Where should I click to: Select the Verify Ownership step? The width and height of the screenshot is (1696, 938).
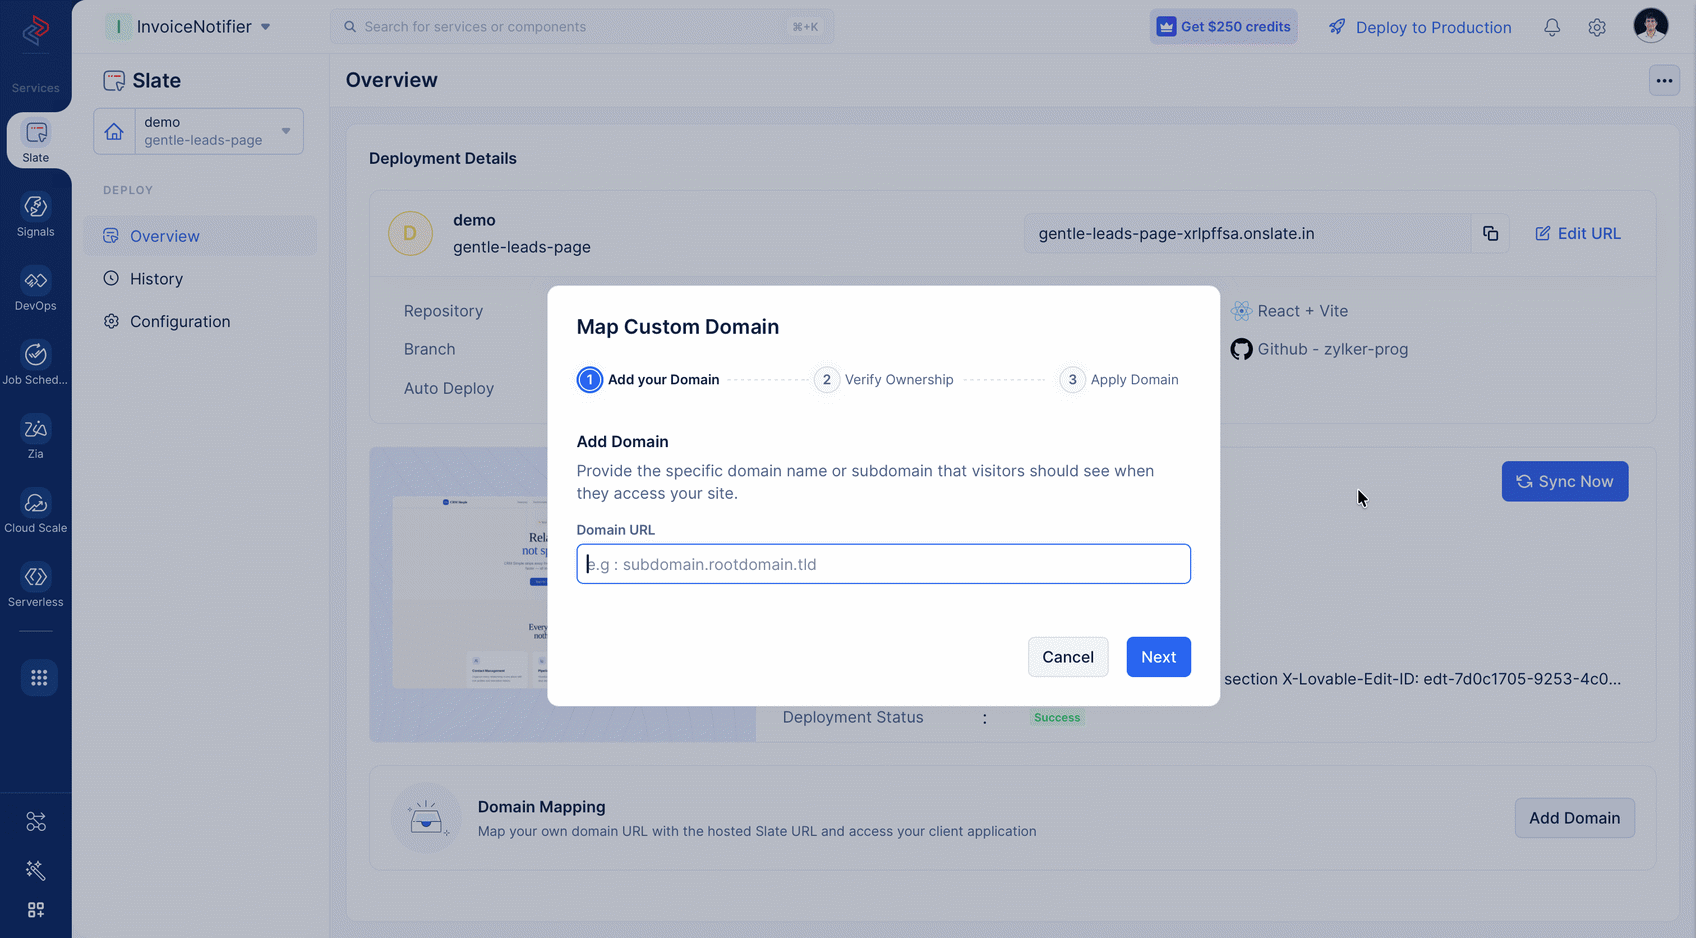click(884, 380)
